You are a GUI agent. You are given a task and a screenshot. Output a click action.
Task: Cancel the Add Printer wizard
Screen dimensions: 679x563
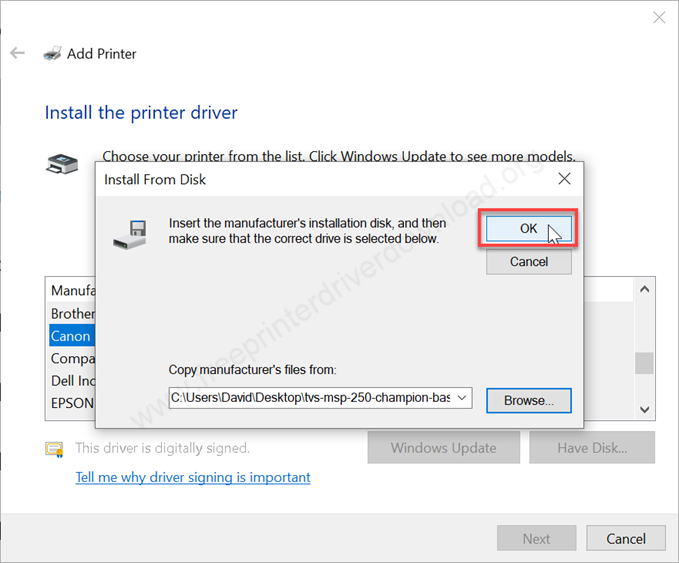click(626, 538)
